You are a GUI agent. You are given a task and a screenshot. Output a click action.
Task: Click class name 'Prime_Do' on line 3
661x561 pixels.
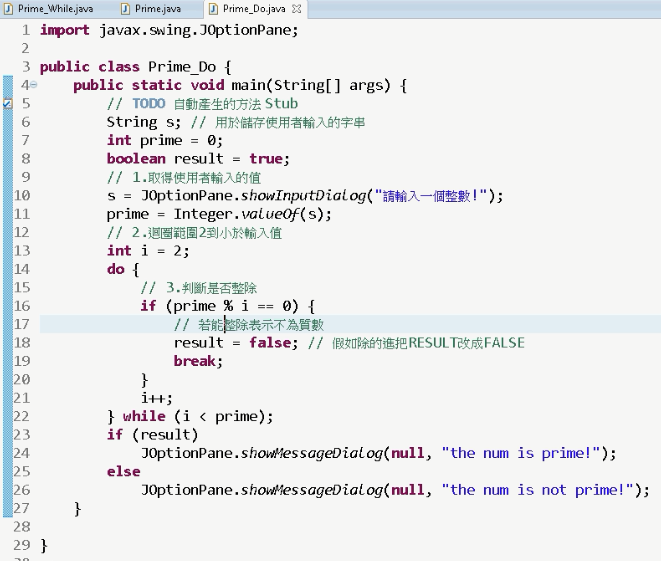182,67
